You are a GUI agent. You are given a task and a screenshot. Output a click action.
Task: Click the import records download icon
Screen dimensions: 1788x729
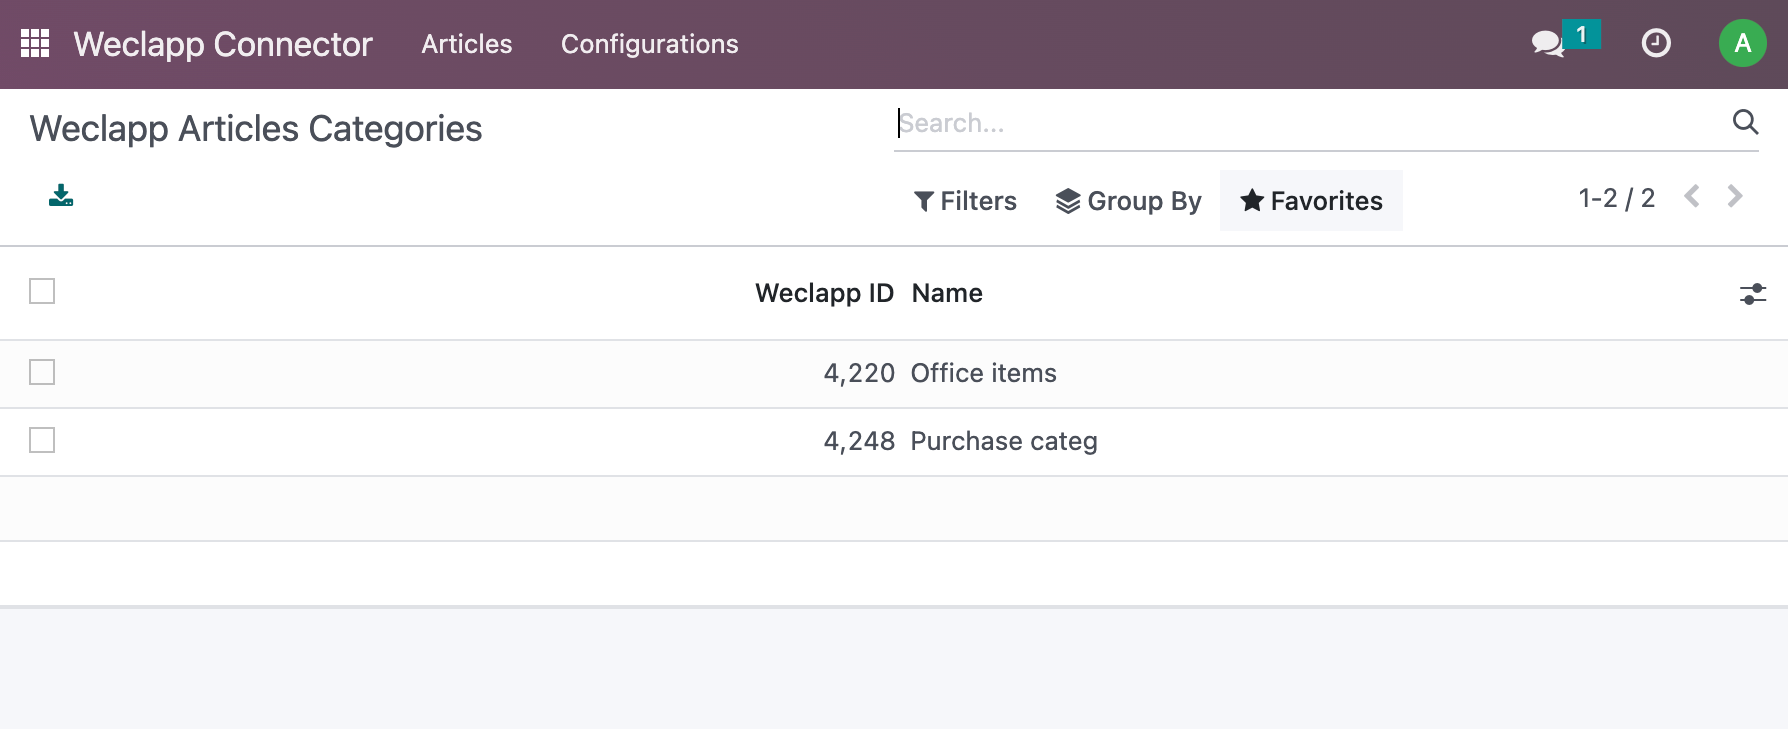point(61,196)
